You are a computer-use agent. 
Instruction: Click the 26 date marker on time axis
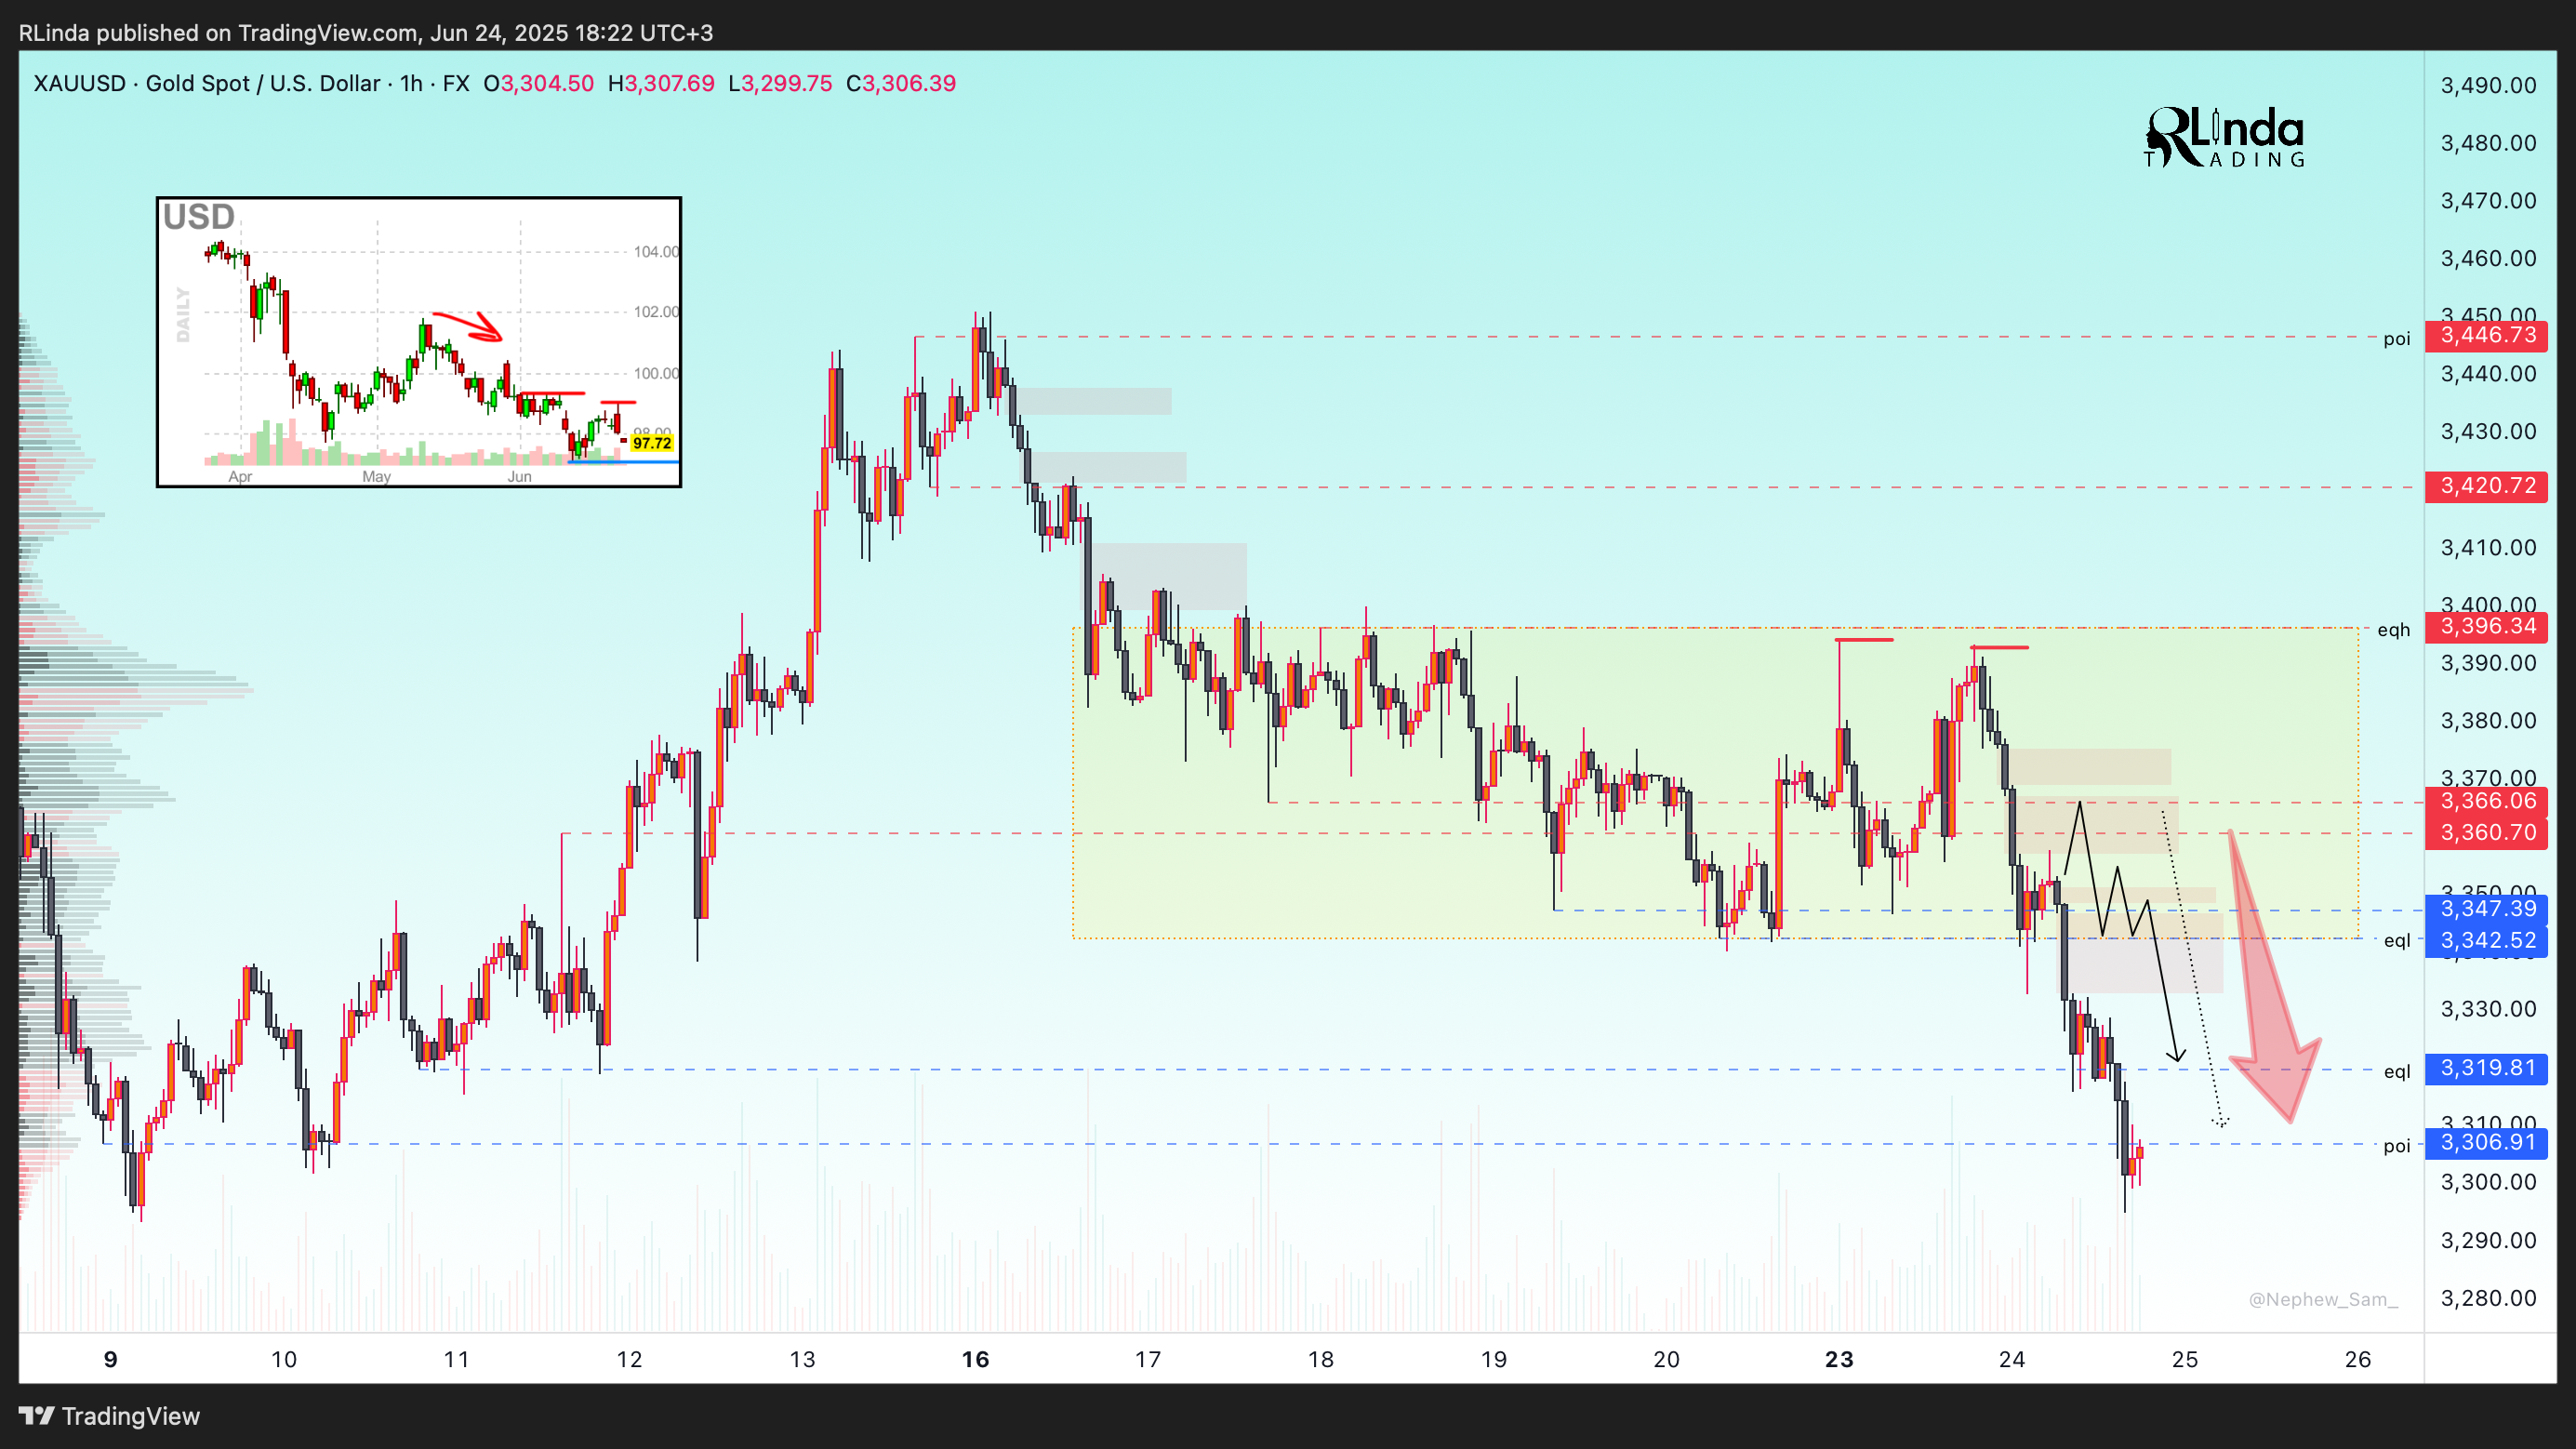coord(2358,1360)
